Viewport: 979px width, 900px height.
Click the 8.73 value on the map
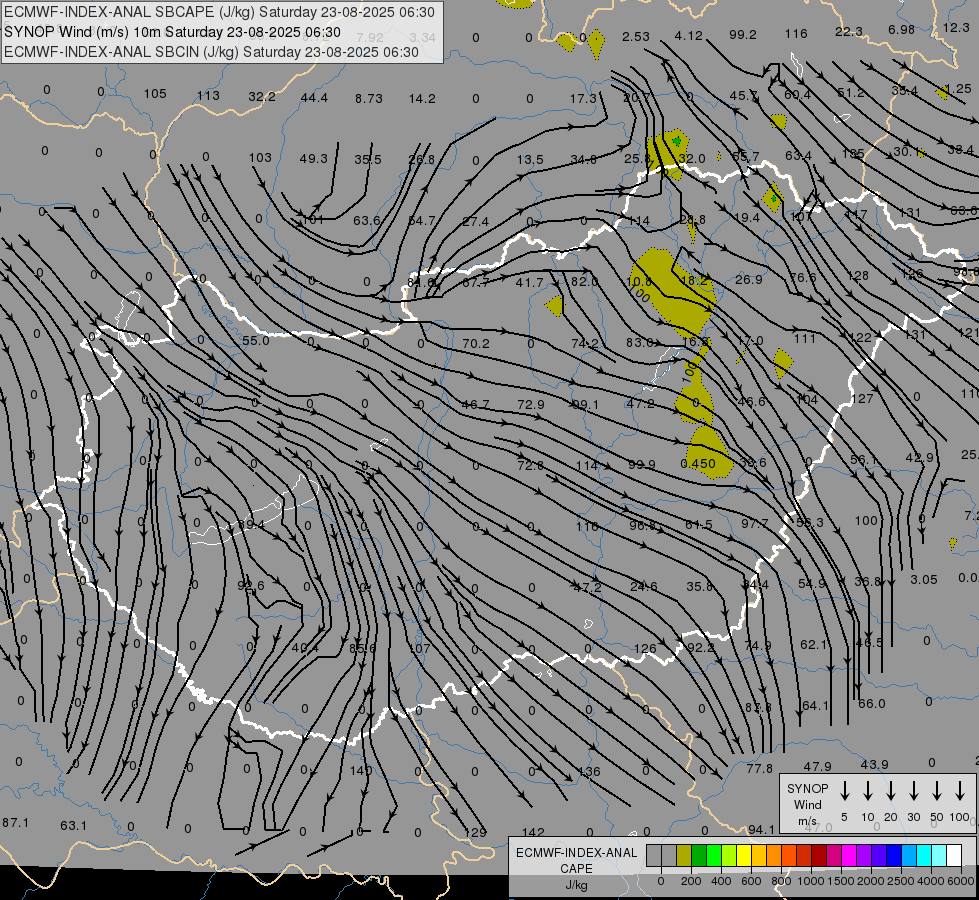368,99
